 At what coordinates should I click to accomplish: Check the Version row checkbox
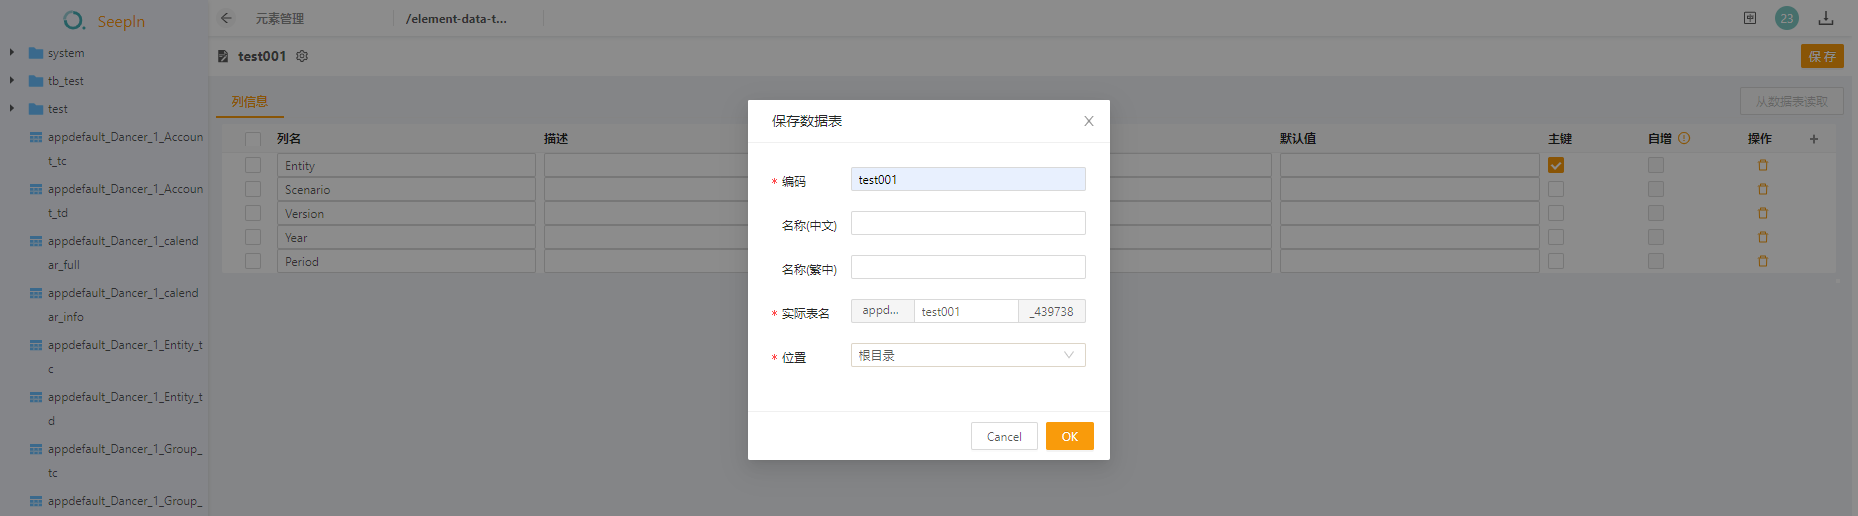253,213
